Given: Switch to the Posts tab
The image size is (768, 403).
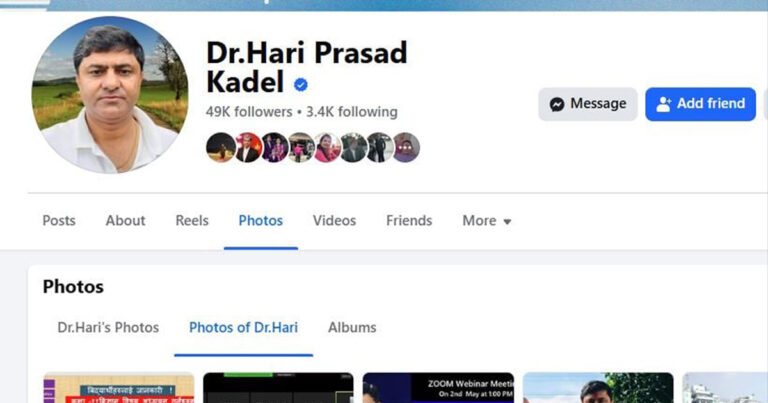Looking at the screenshot, I should point(59,221).
